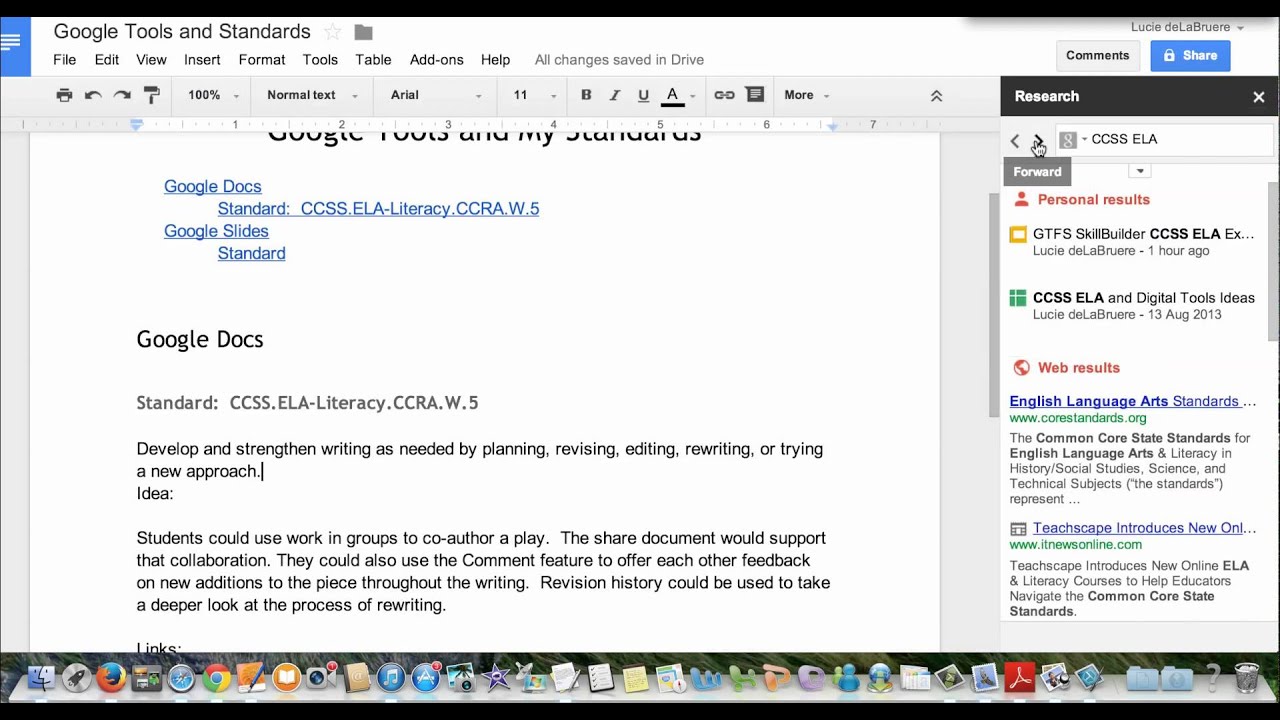Viewport: 1280px width, 720px height.
Task: Open the View menu
Action: click(151, 60)
